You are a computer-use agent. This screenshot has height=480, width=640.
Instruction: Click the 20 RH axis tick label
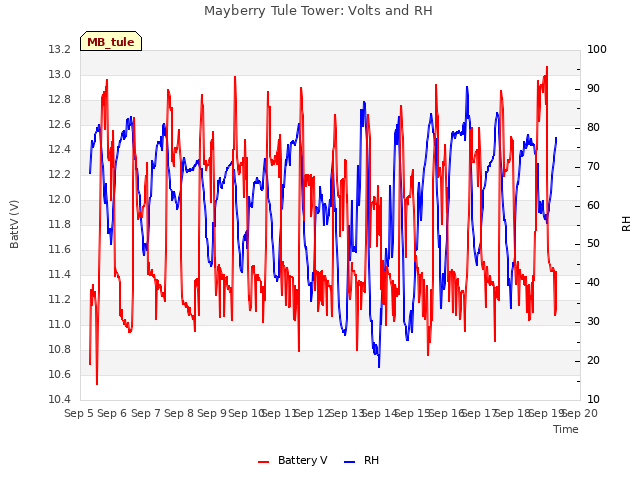pyautogui.click(x=593, y=360)
